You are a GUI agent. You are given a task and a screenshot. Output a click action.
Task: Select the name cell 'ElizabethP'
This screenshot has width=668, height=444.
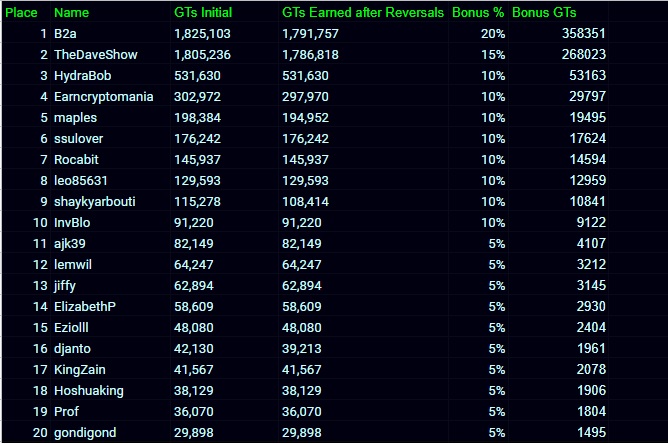click(x=85, y=306)
